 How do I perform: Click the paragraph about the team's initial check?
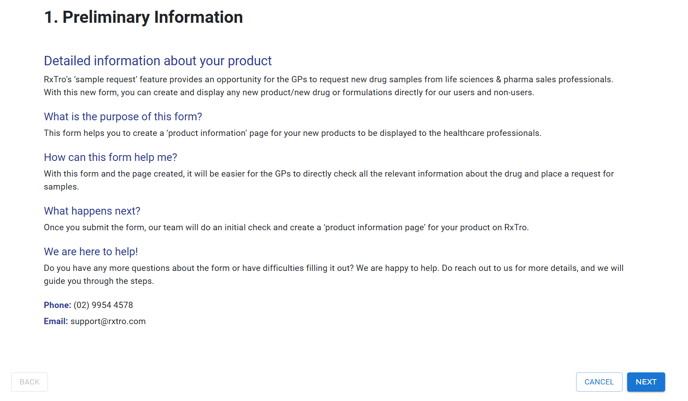(286, 227)
